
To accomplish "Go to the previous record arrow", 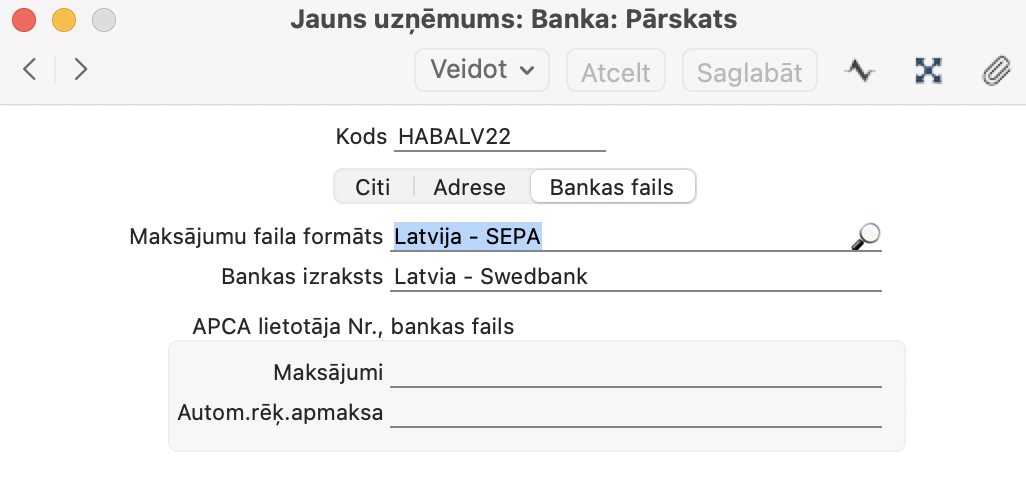I will pos(30,70).
